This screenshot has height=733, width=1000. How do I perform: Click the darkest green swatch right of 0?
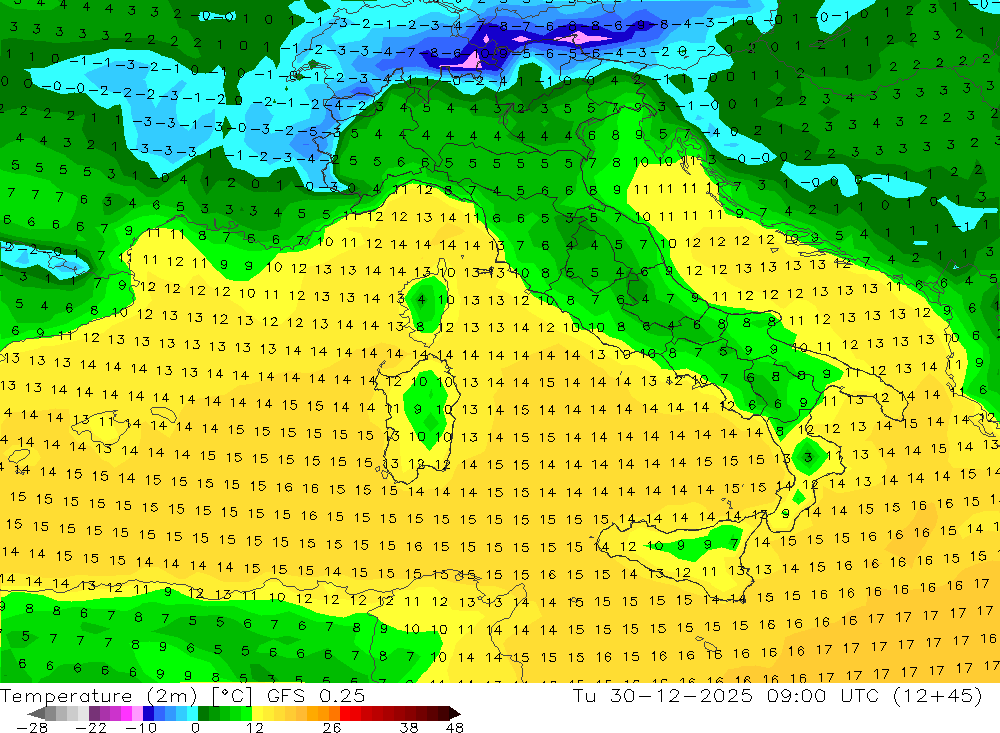coord(203,713)
